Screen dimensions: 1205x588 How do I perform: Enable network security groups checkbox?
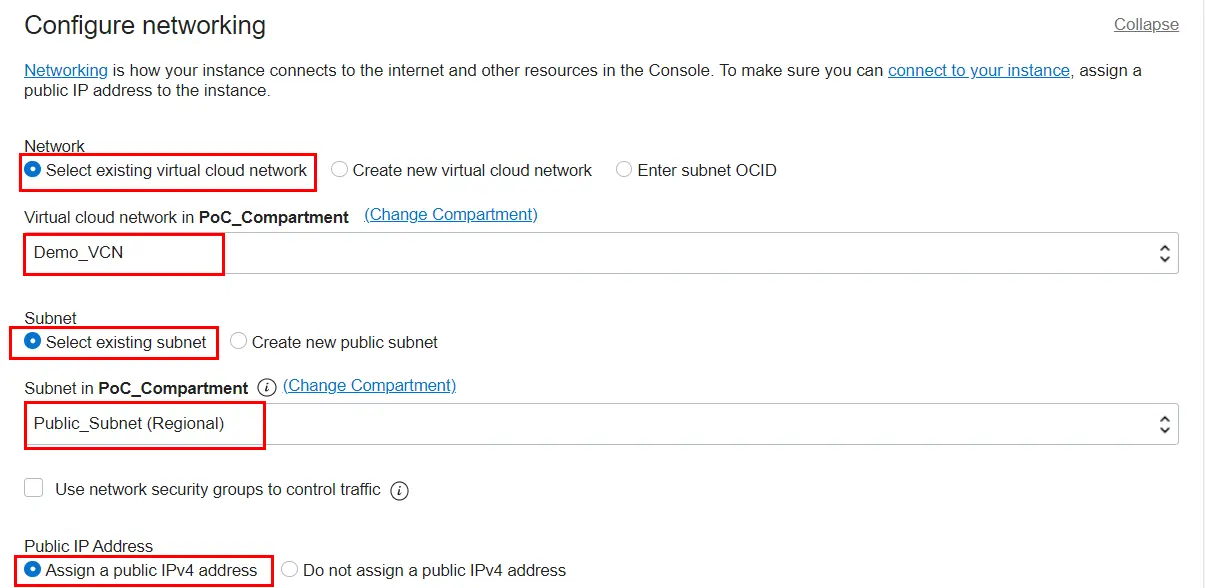(34, 488)
